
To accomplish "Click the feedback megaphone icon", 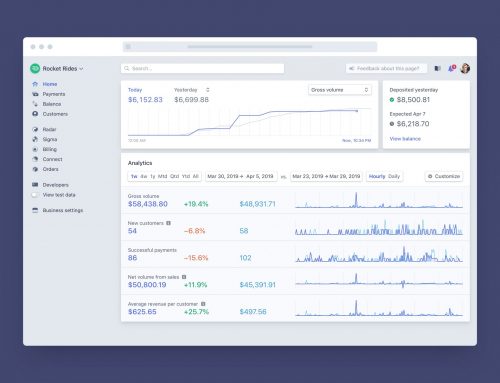I will coord(351,68).
